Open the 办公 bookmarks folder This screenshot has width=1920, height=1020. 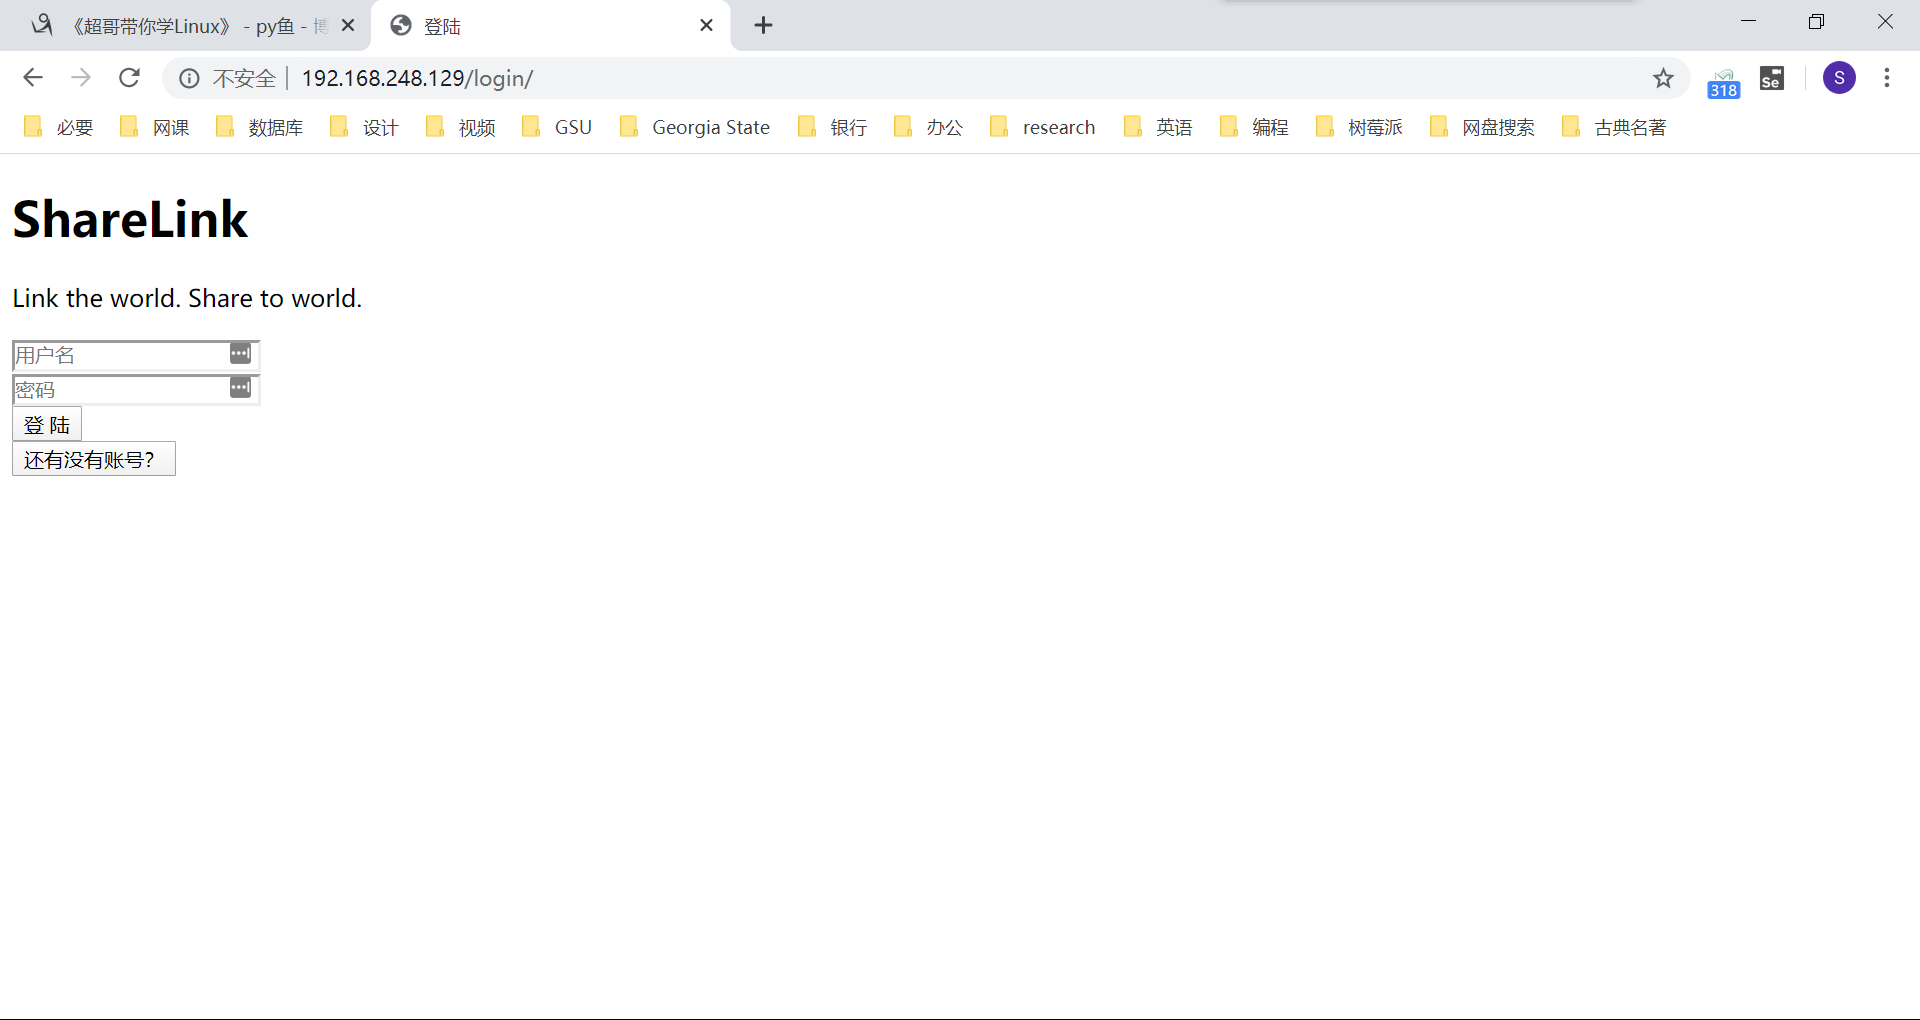[x=928, y=127]
